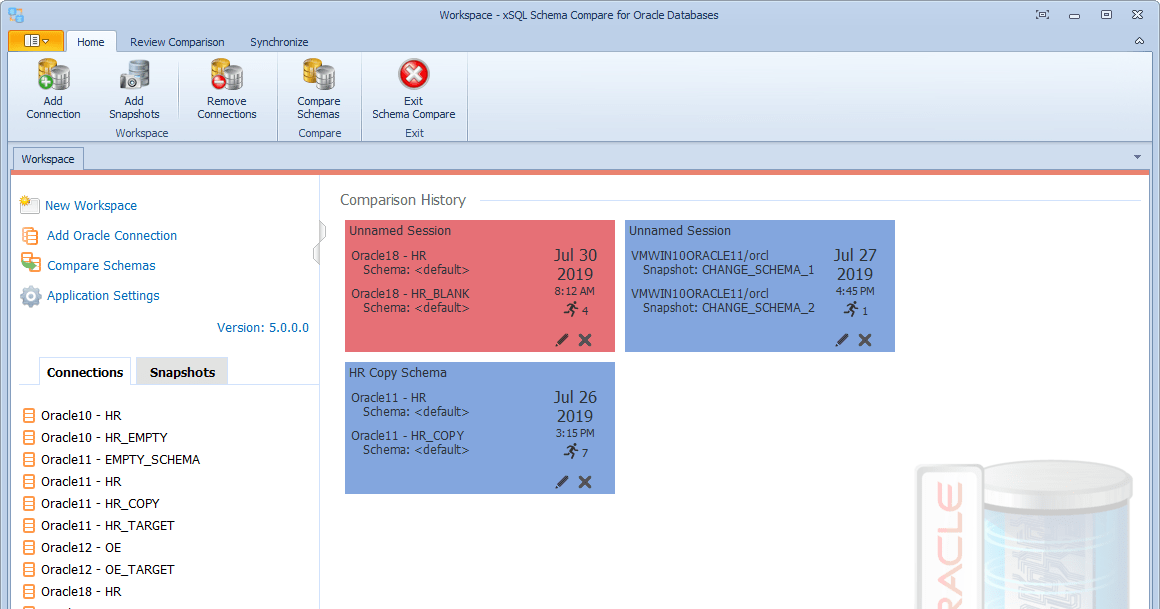Click the Add Snapshots ribbon icon
This screenshot has width=1160, height=609.
click(x=134, y=75)
